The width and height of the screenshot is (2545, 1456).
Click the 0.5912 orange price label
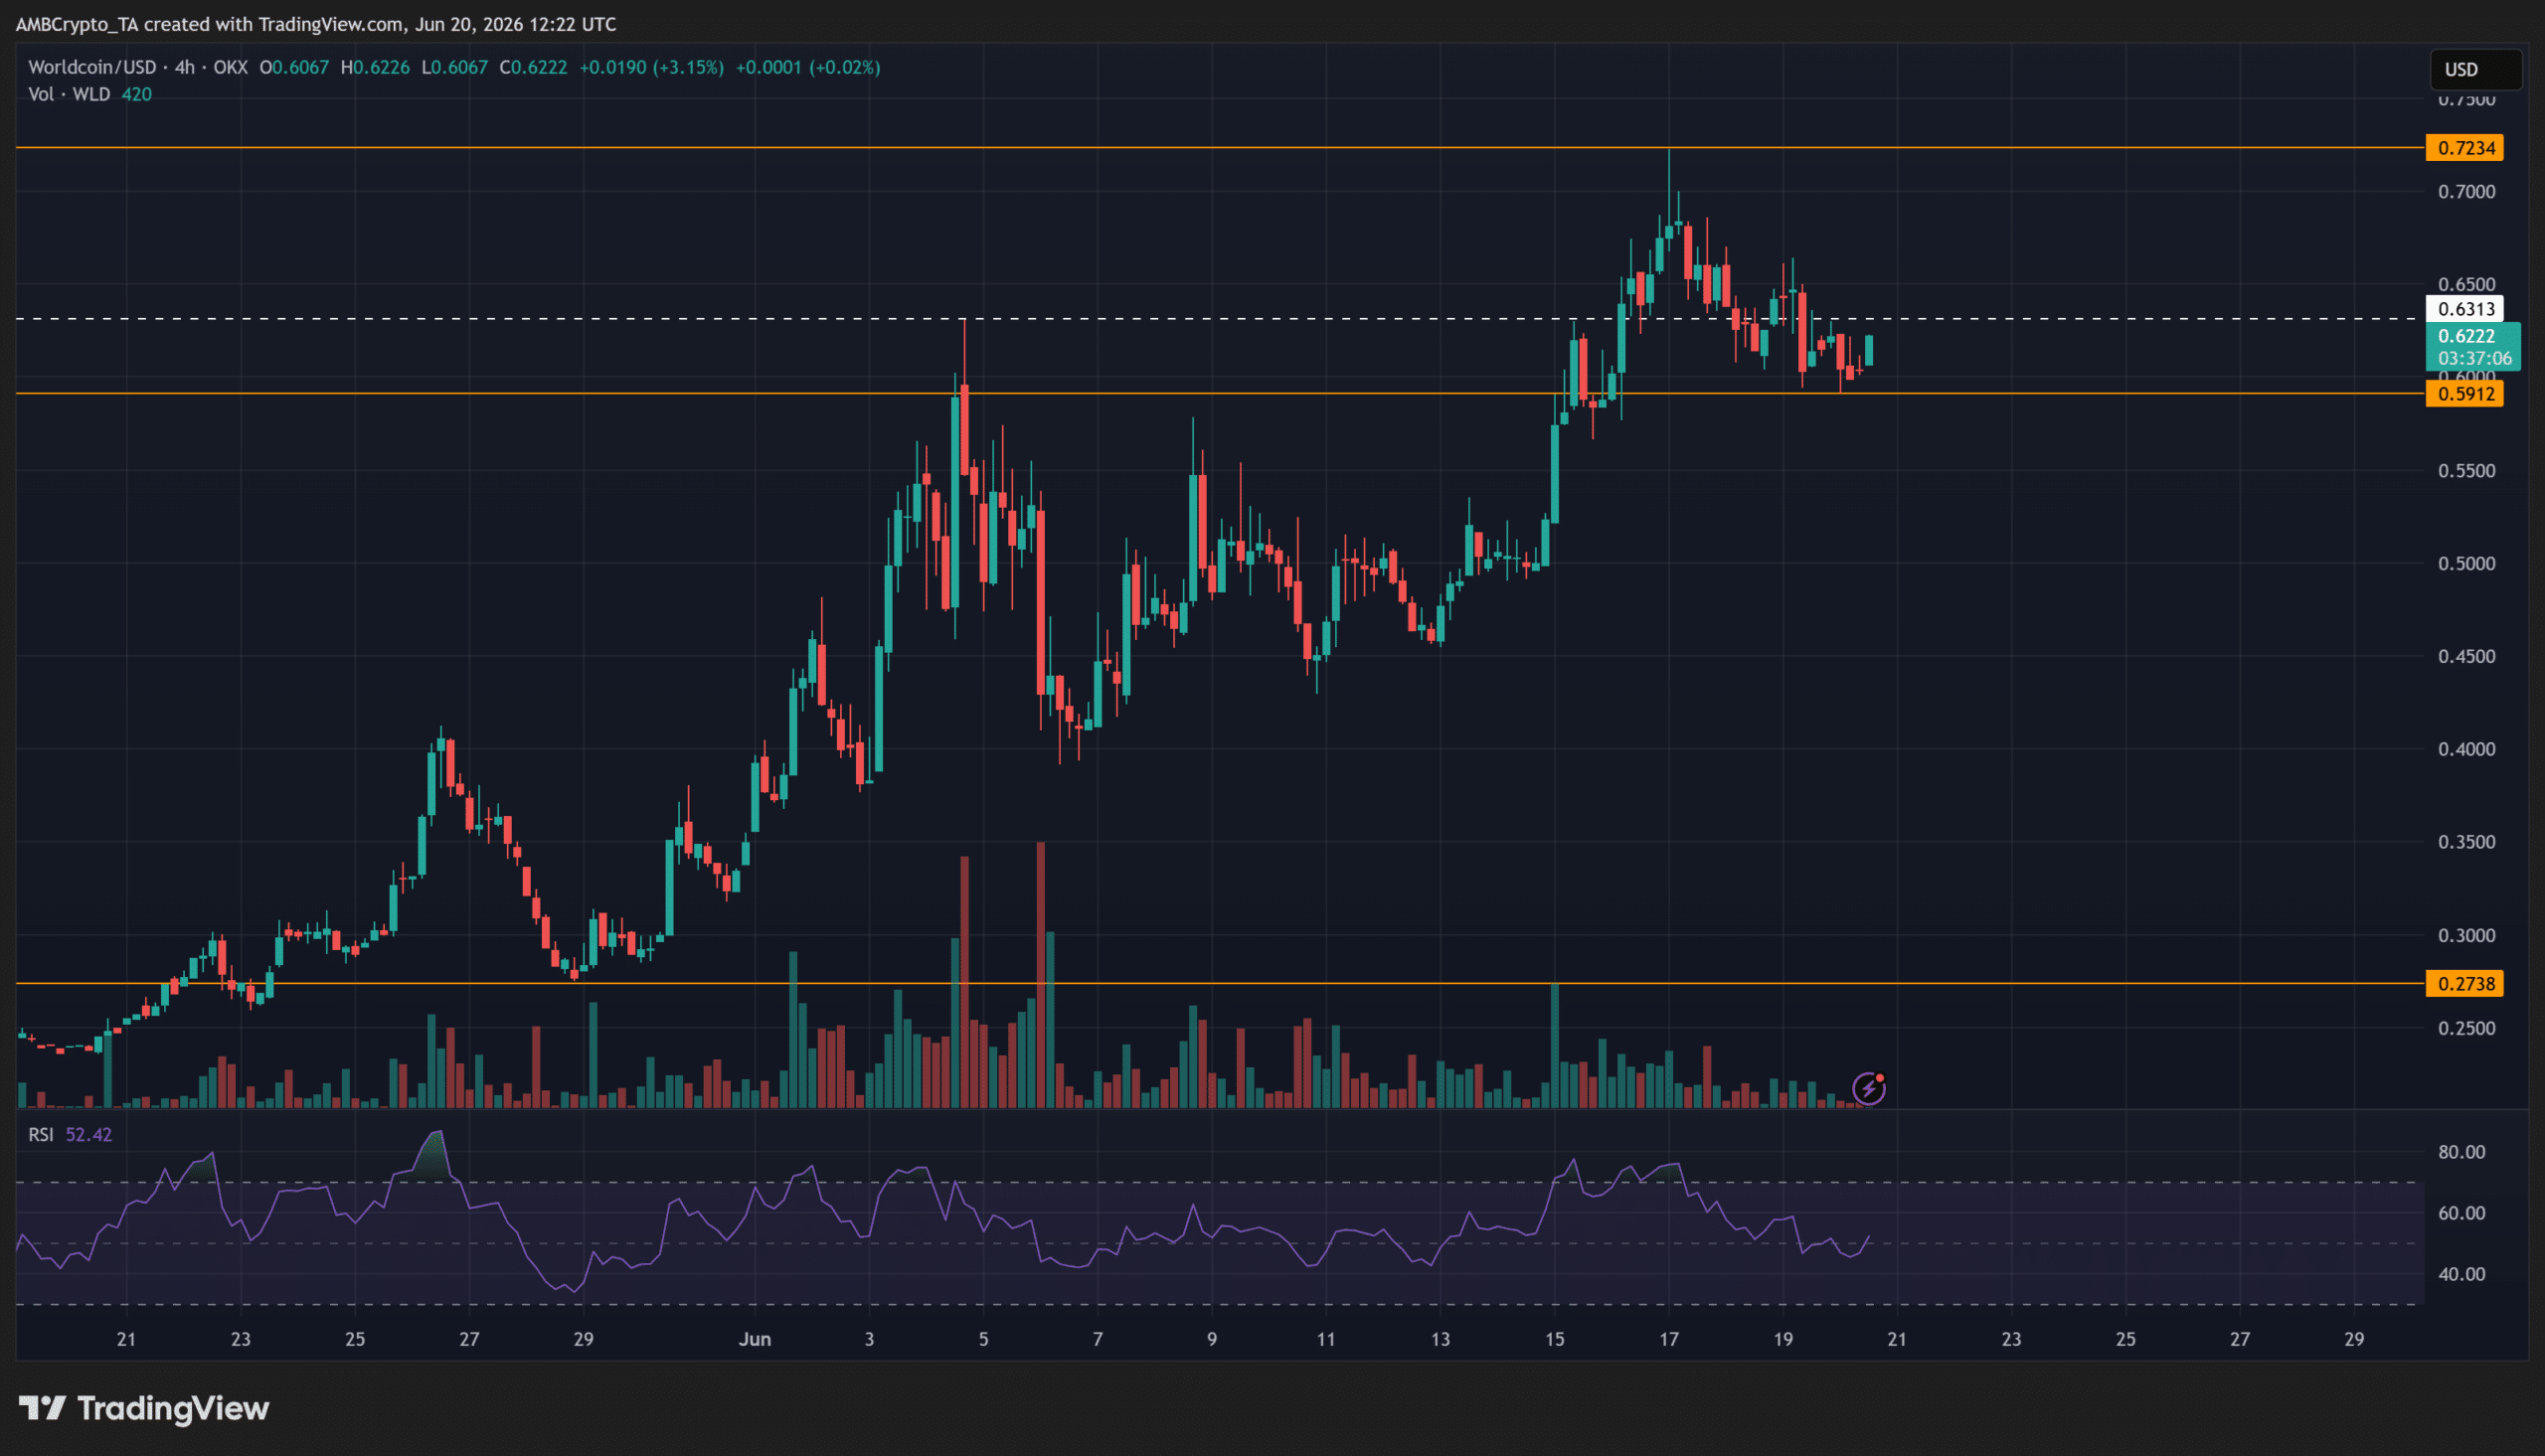coord(2465,394)
